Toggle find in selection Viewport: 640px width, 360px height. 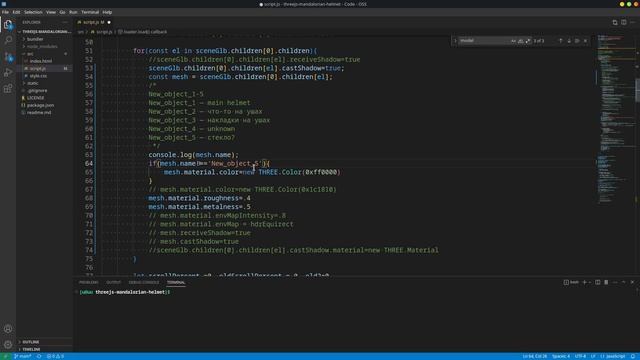coord(577,41)
